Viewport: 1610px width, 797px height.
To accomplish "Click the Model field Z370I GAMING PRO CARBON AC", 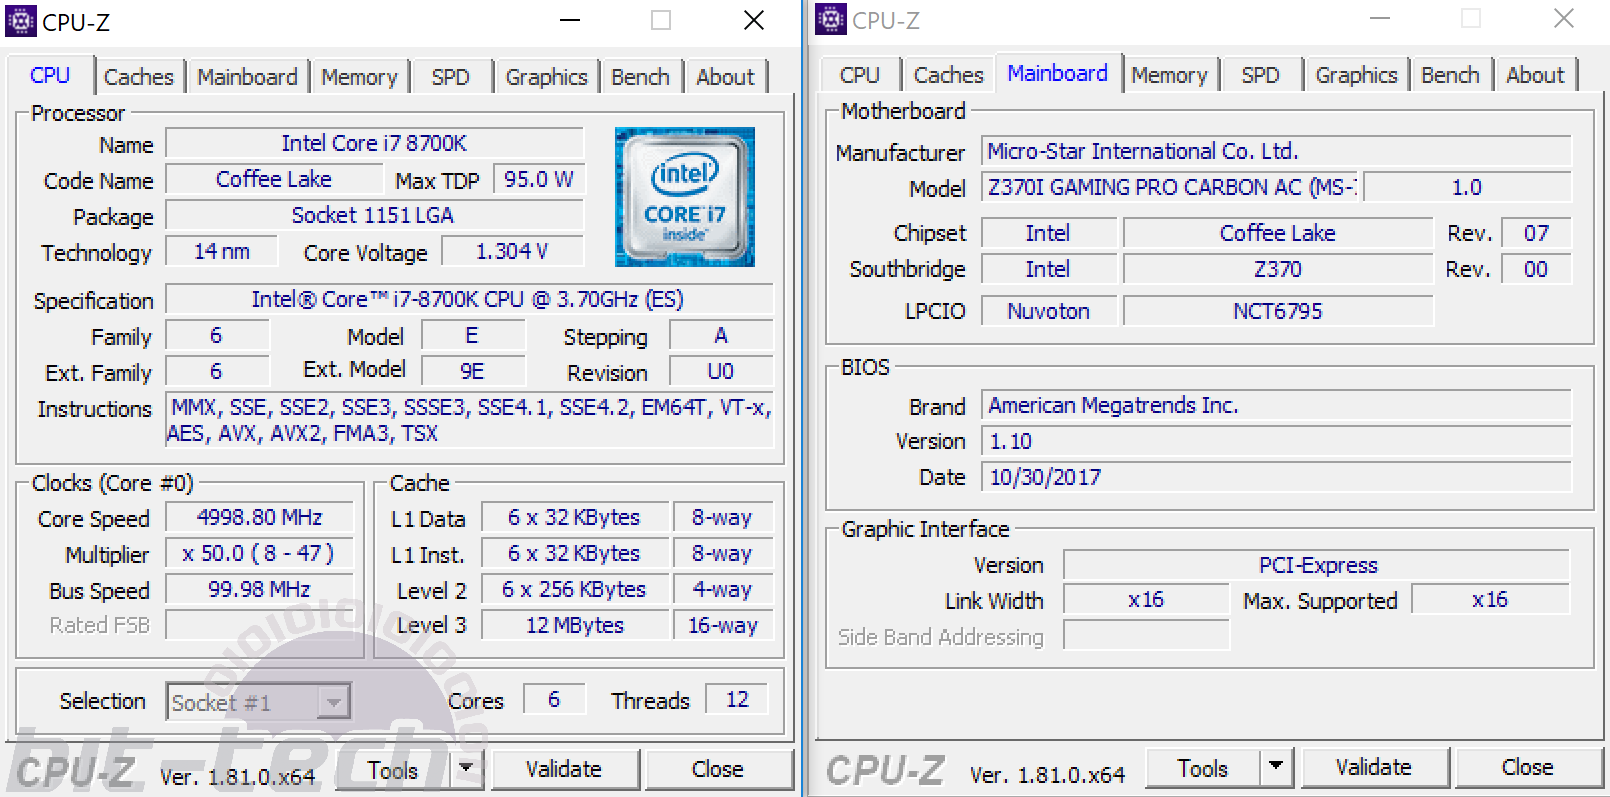I will click(x=1170, y=187).
